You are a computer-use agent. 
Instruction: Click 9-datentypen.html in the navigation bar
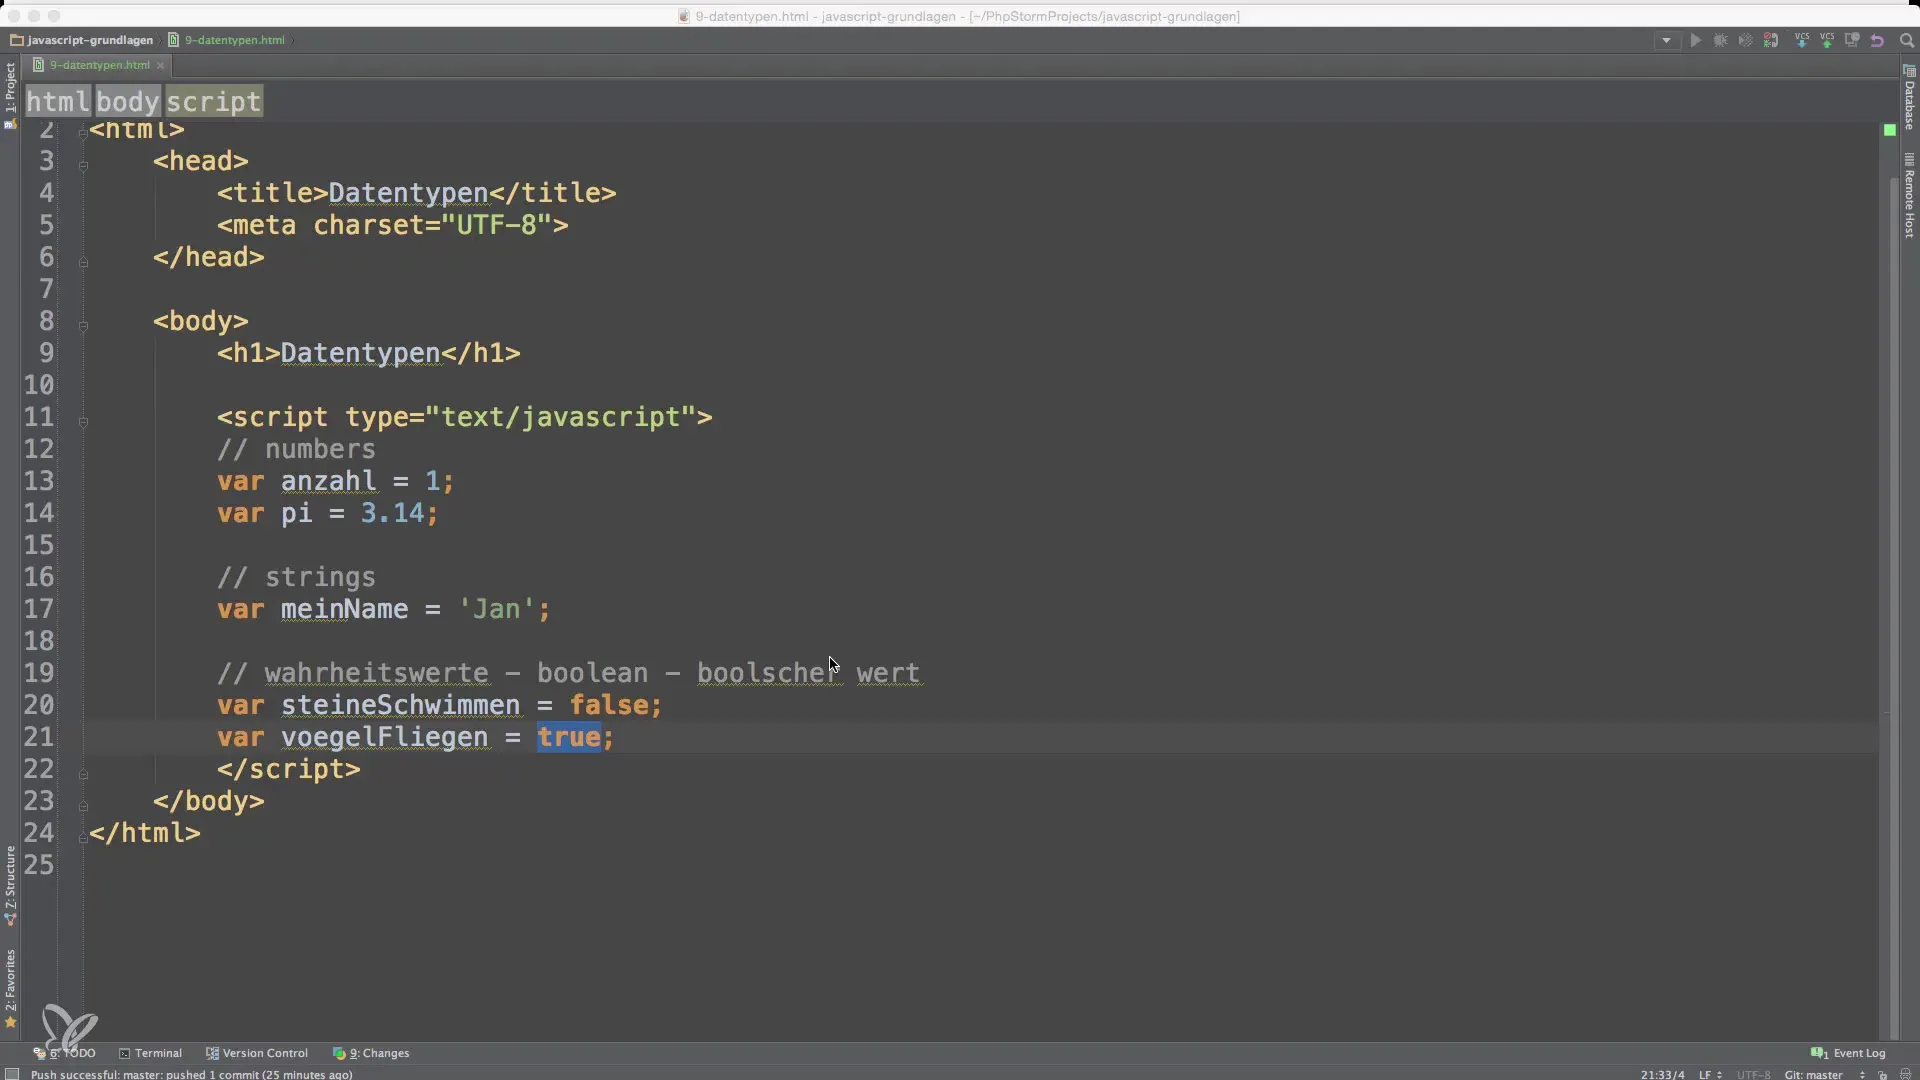tap(226, 40)
